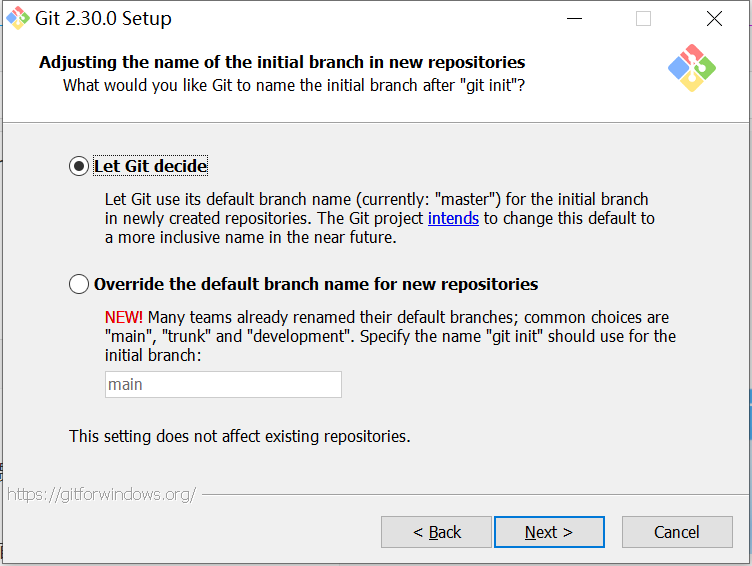
Task: Click the branch name field showing "main"
Action: 223,385
